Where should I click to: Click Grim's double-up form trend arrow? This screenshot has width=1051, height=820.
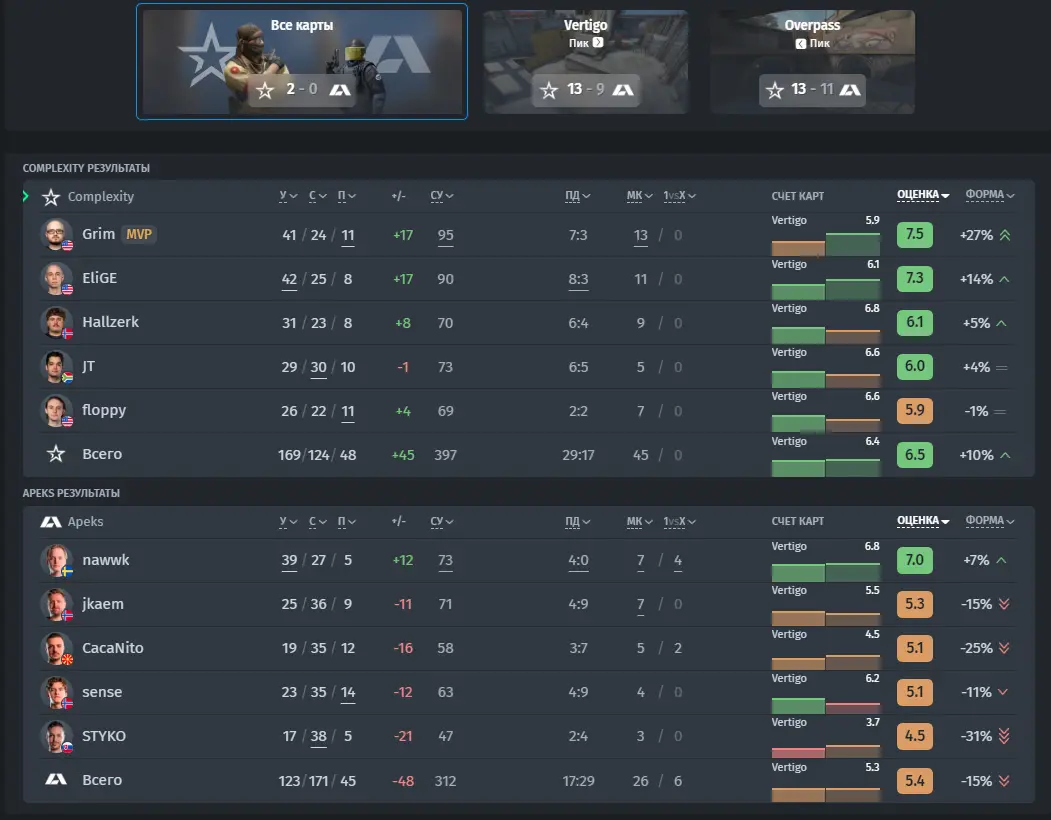(x=1005, y=235)
